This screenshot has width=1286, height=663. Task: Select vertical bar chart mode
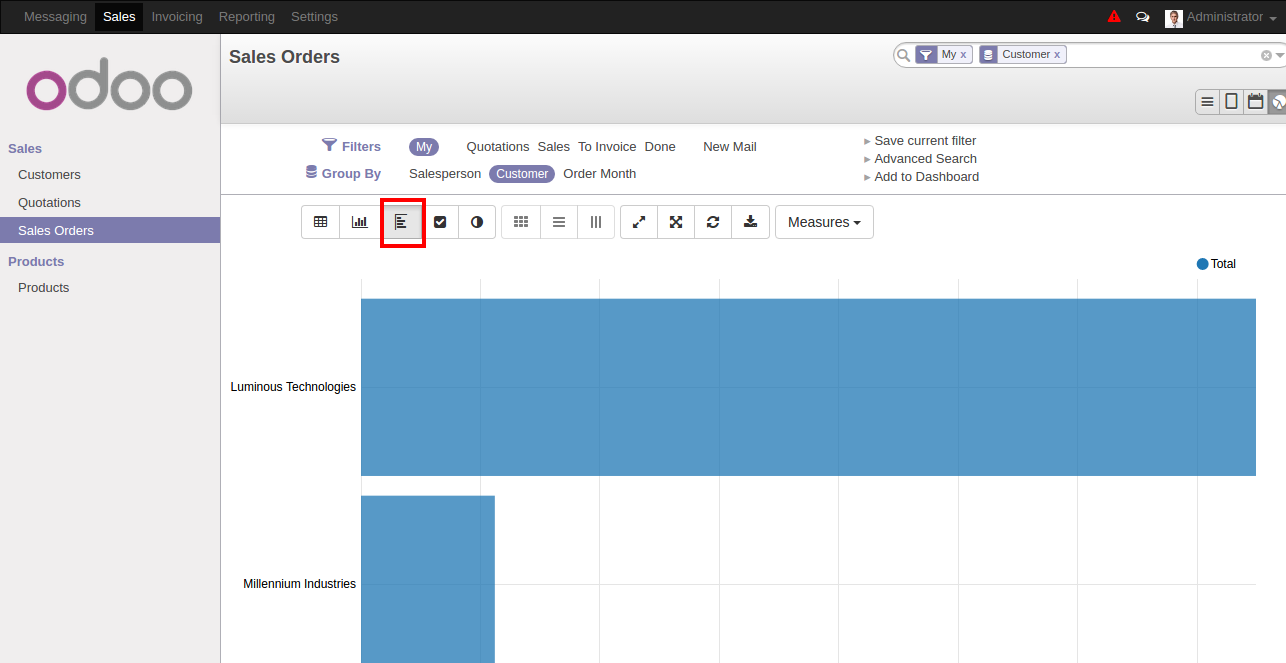pyautogui.click(x=359, y=222)
